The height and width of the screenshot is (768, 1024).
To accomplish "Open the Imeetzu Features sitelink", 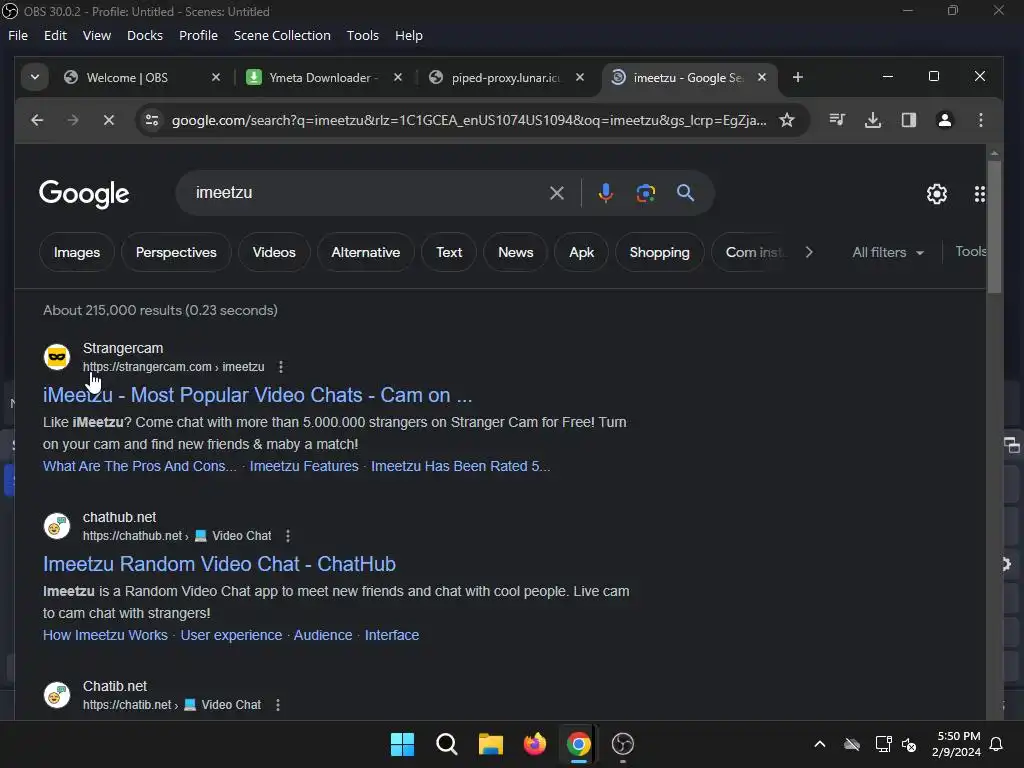I will point(304,466).
